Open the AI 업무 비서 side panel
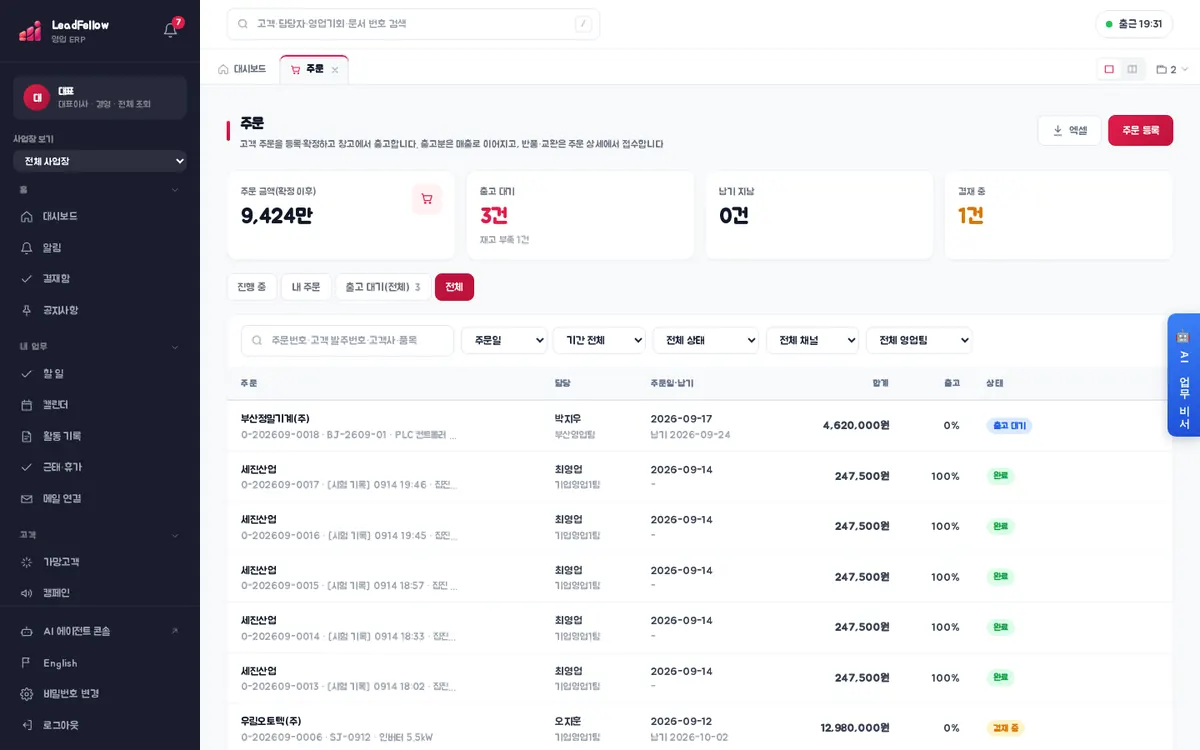This screenshot has width=1200, height=750. pos(1183,375)
